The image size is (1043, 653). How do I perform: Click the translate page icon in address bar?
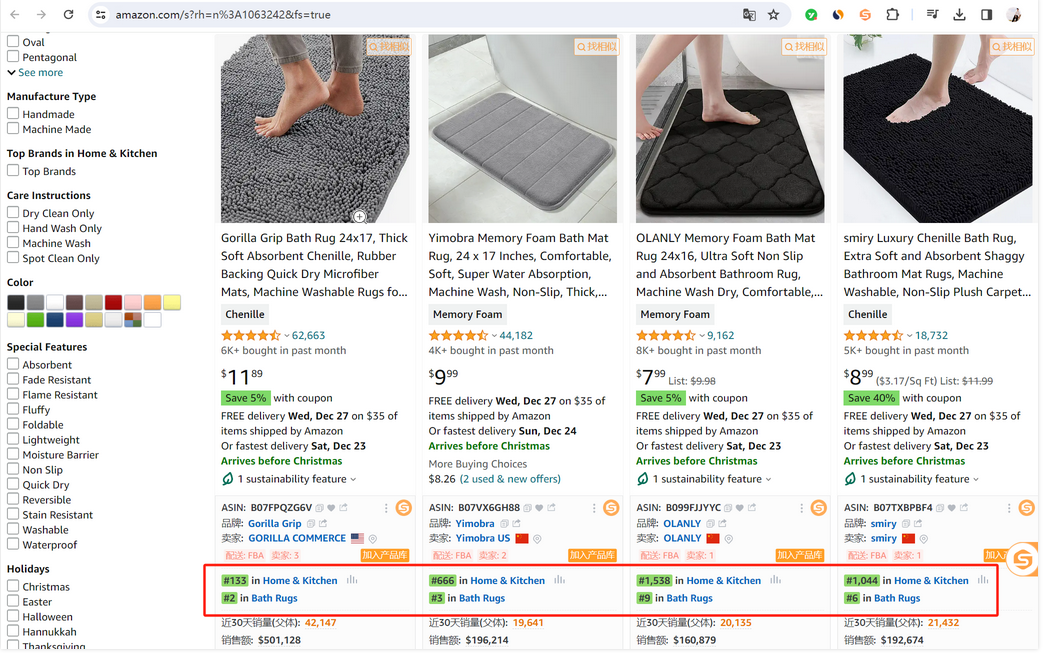pyautogui.click(x=749, y=15)
